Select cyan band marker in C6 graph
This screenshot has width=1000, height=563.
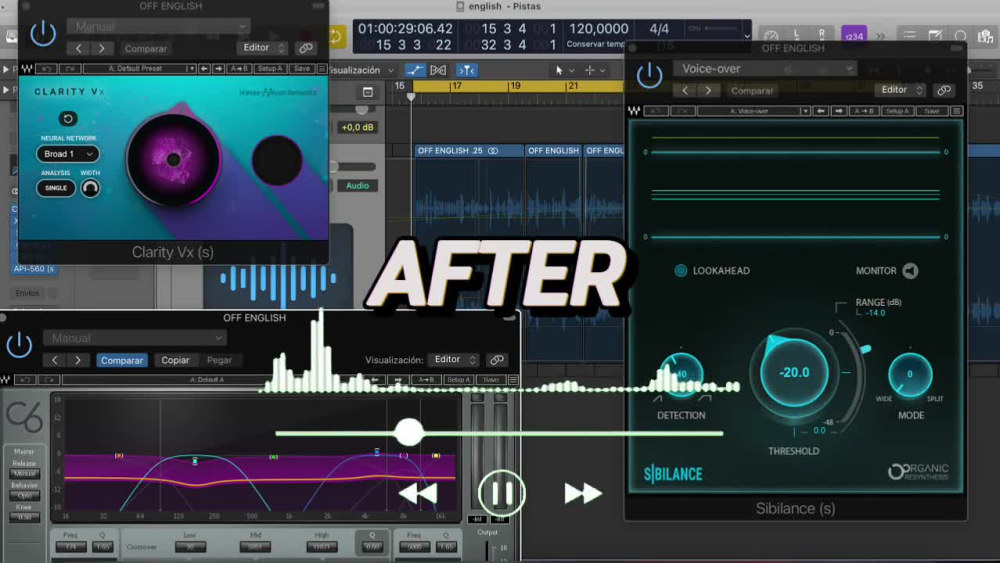coord(195,460)
